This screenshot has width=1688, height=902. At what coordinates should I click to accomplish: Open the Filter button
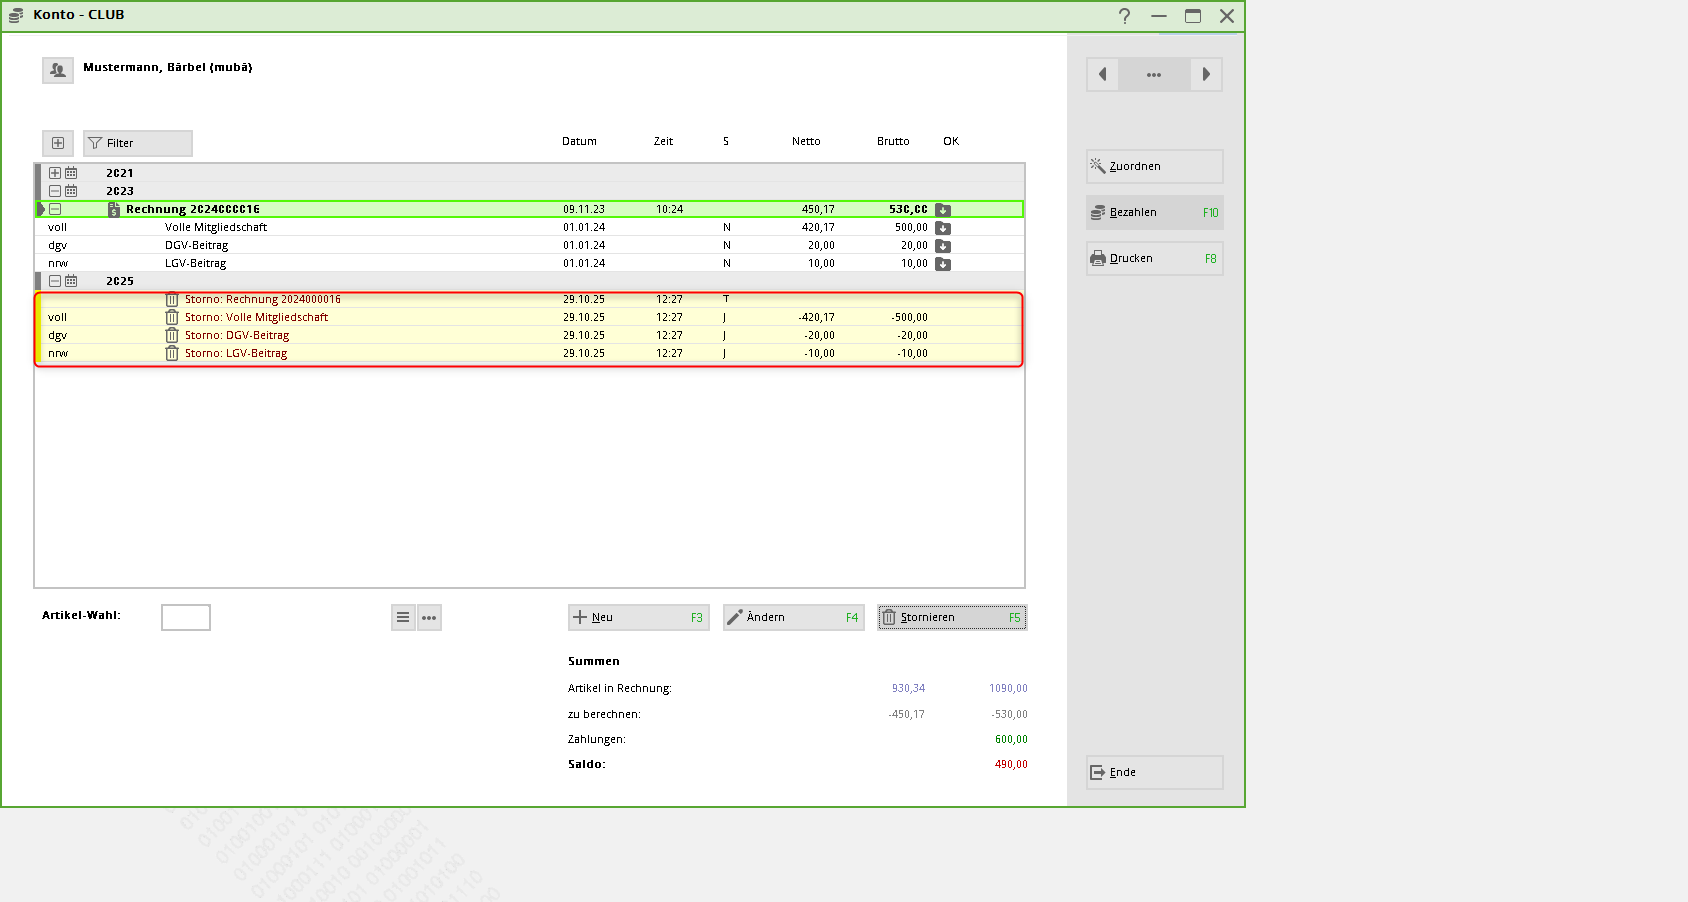138,143
